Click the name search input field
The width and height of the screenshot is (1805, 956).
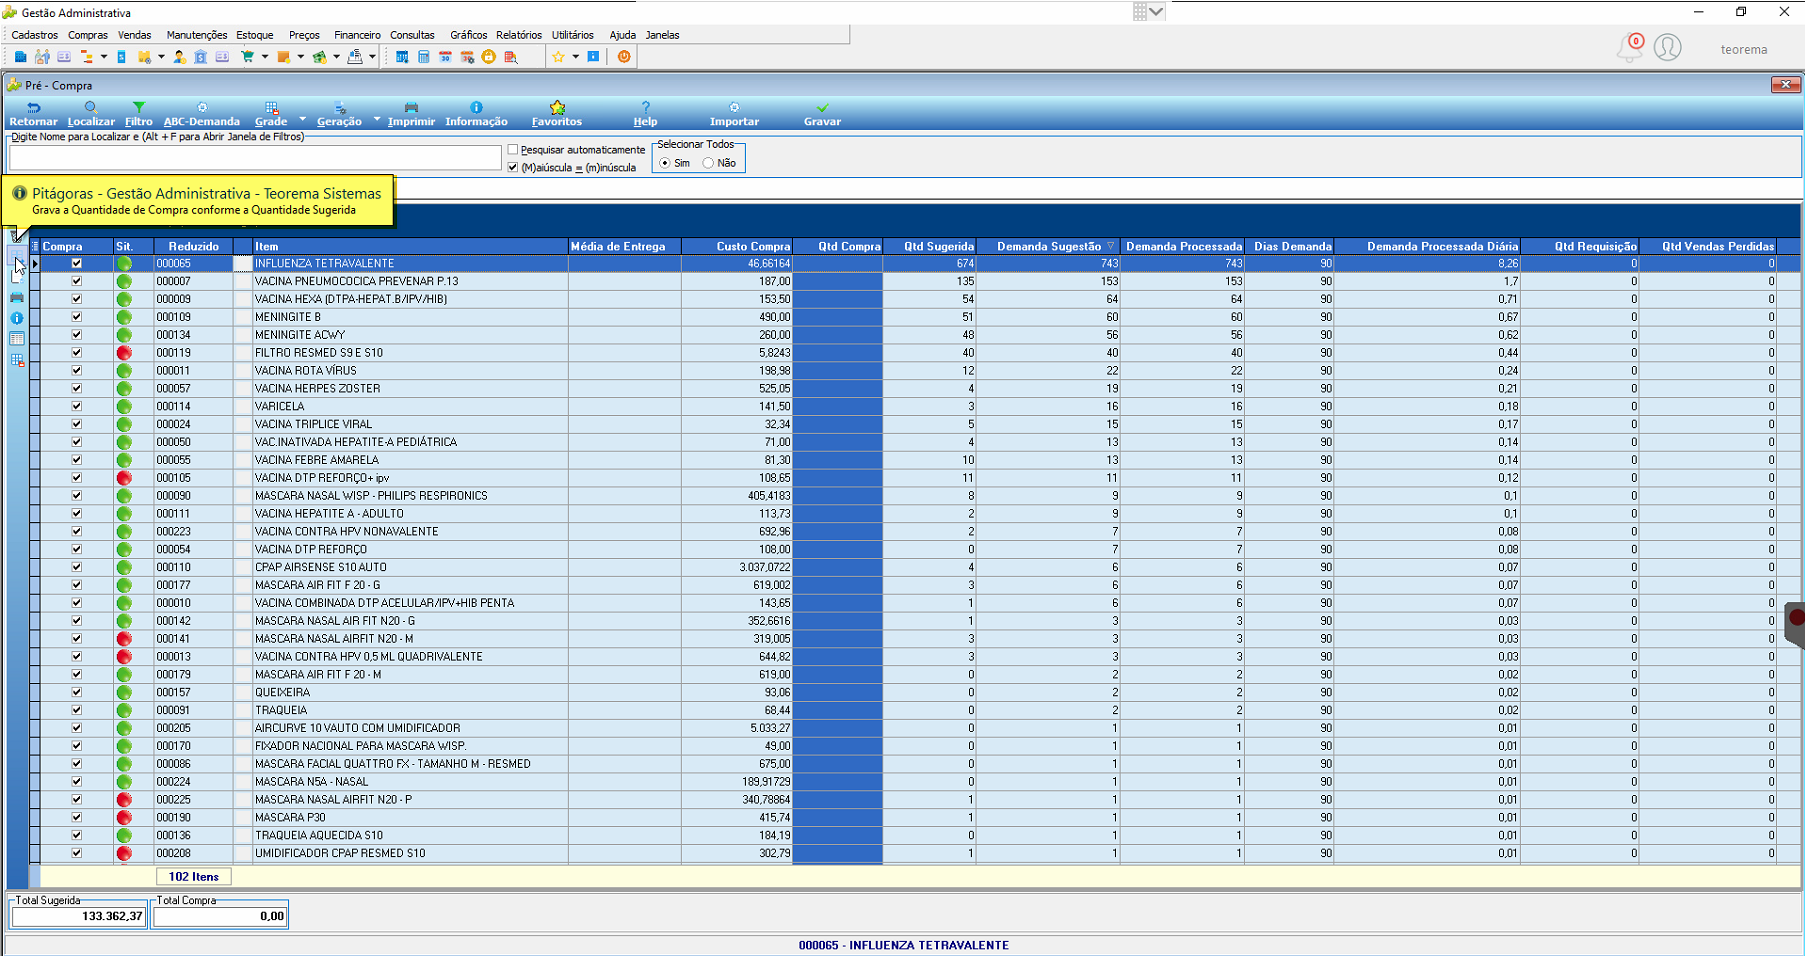(x=255, y=158)
